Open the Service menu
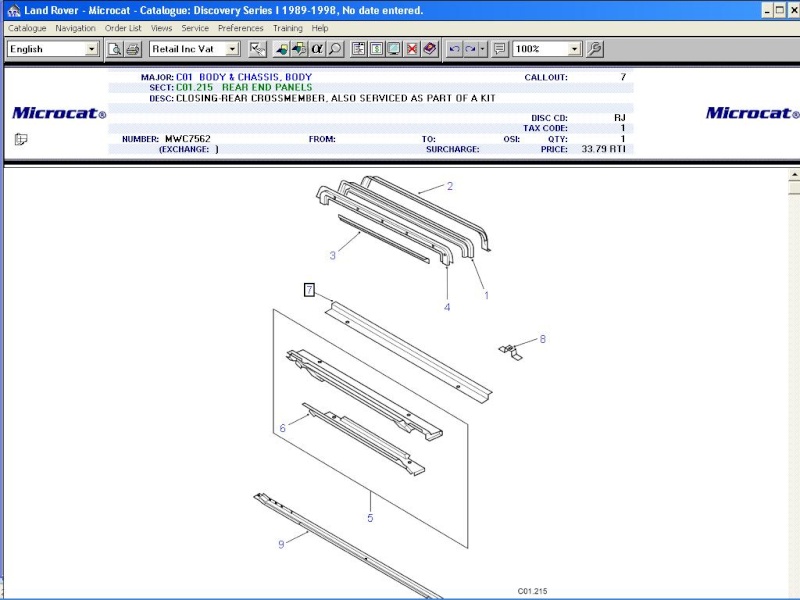 [195, 28]
